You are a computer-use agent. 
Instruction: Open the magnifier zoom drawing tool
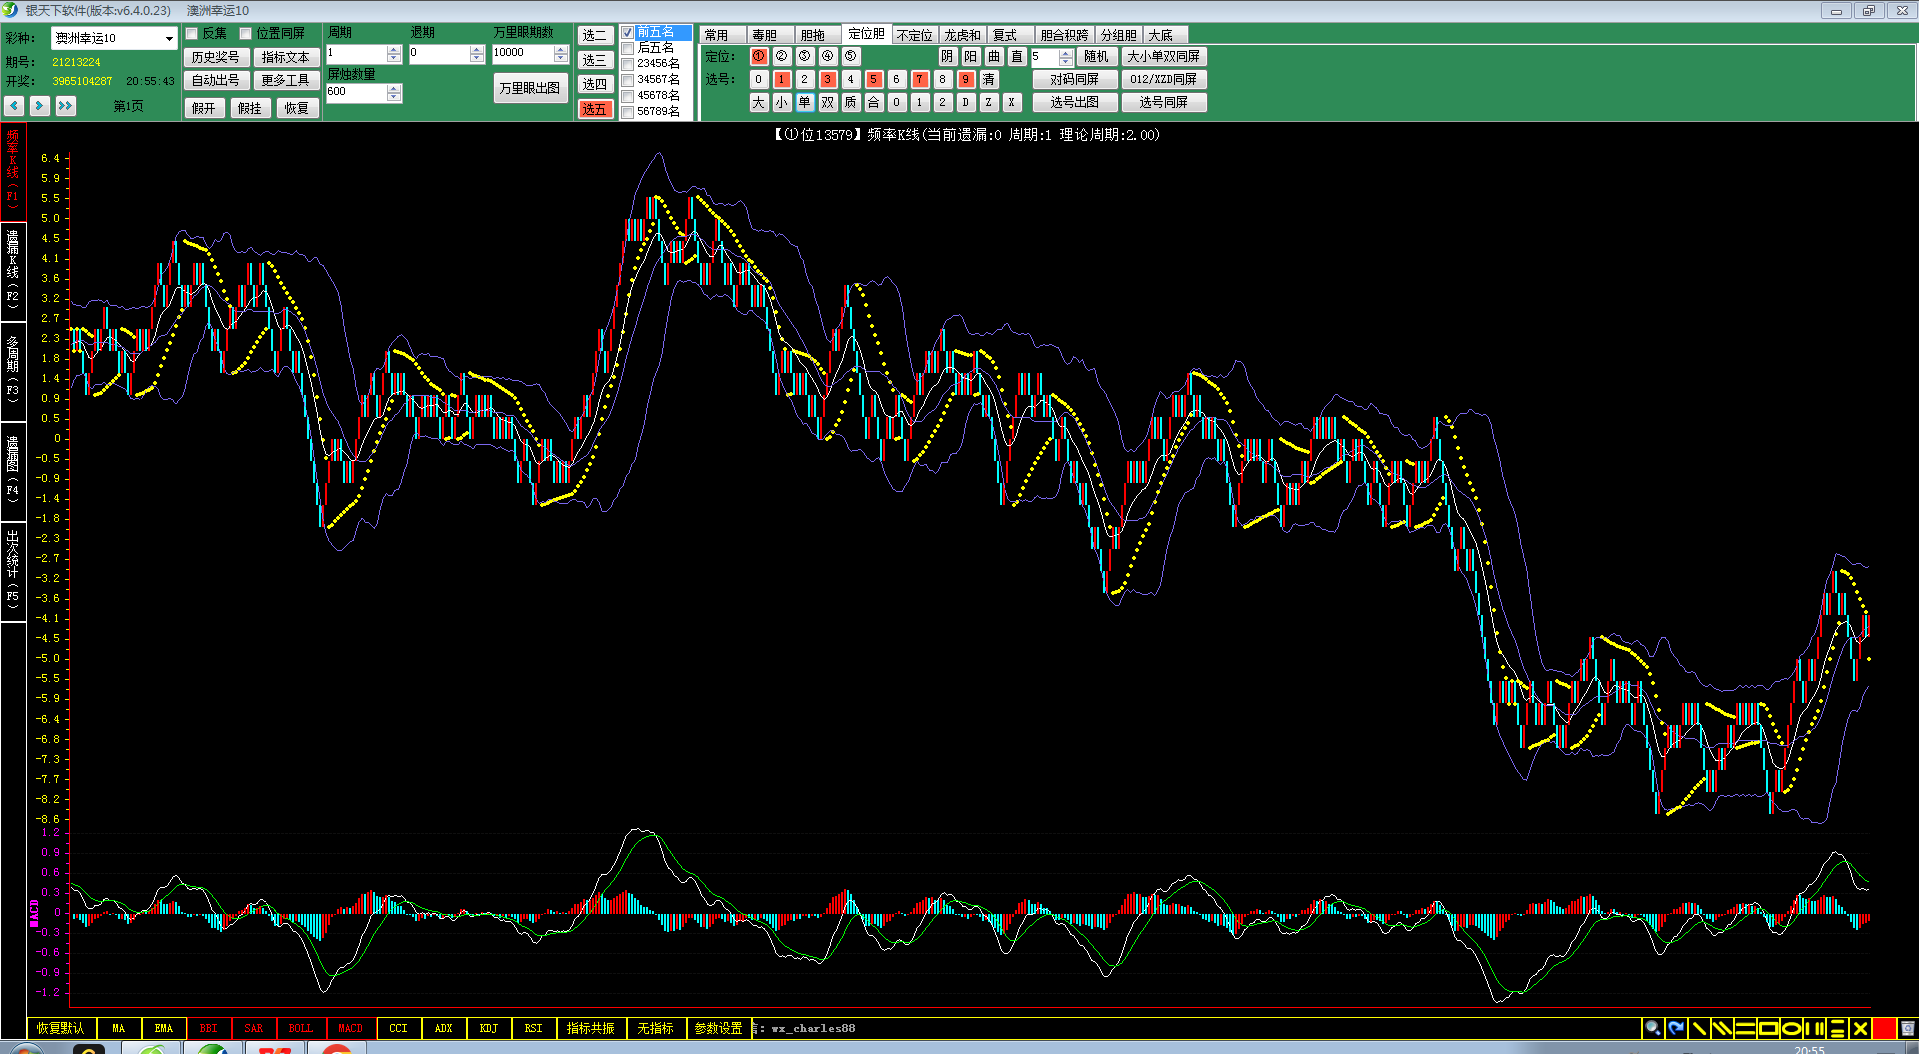point(1652,1028)
